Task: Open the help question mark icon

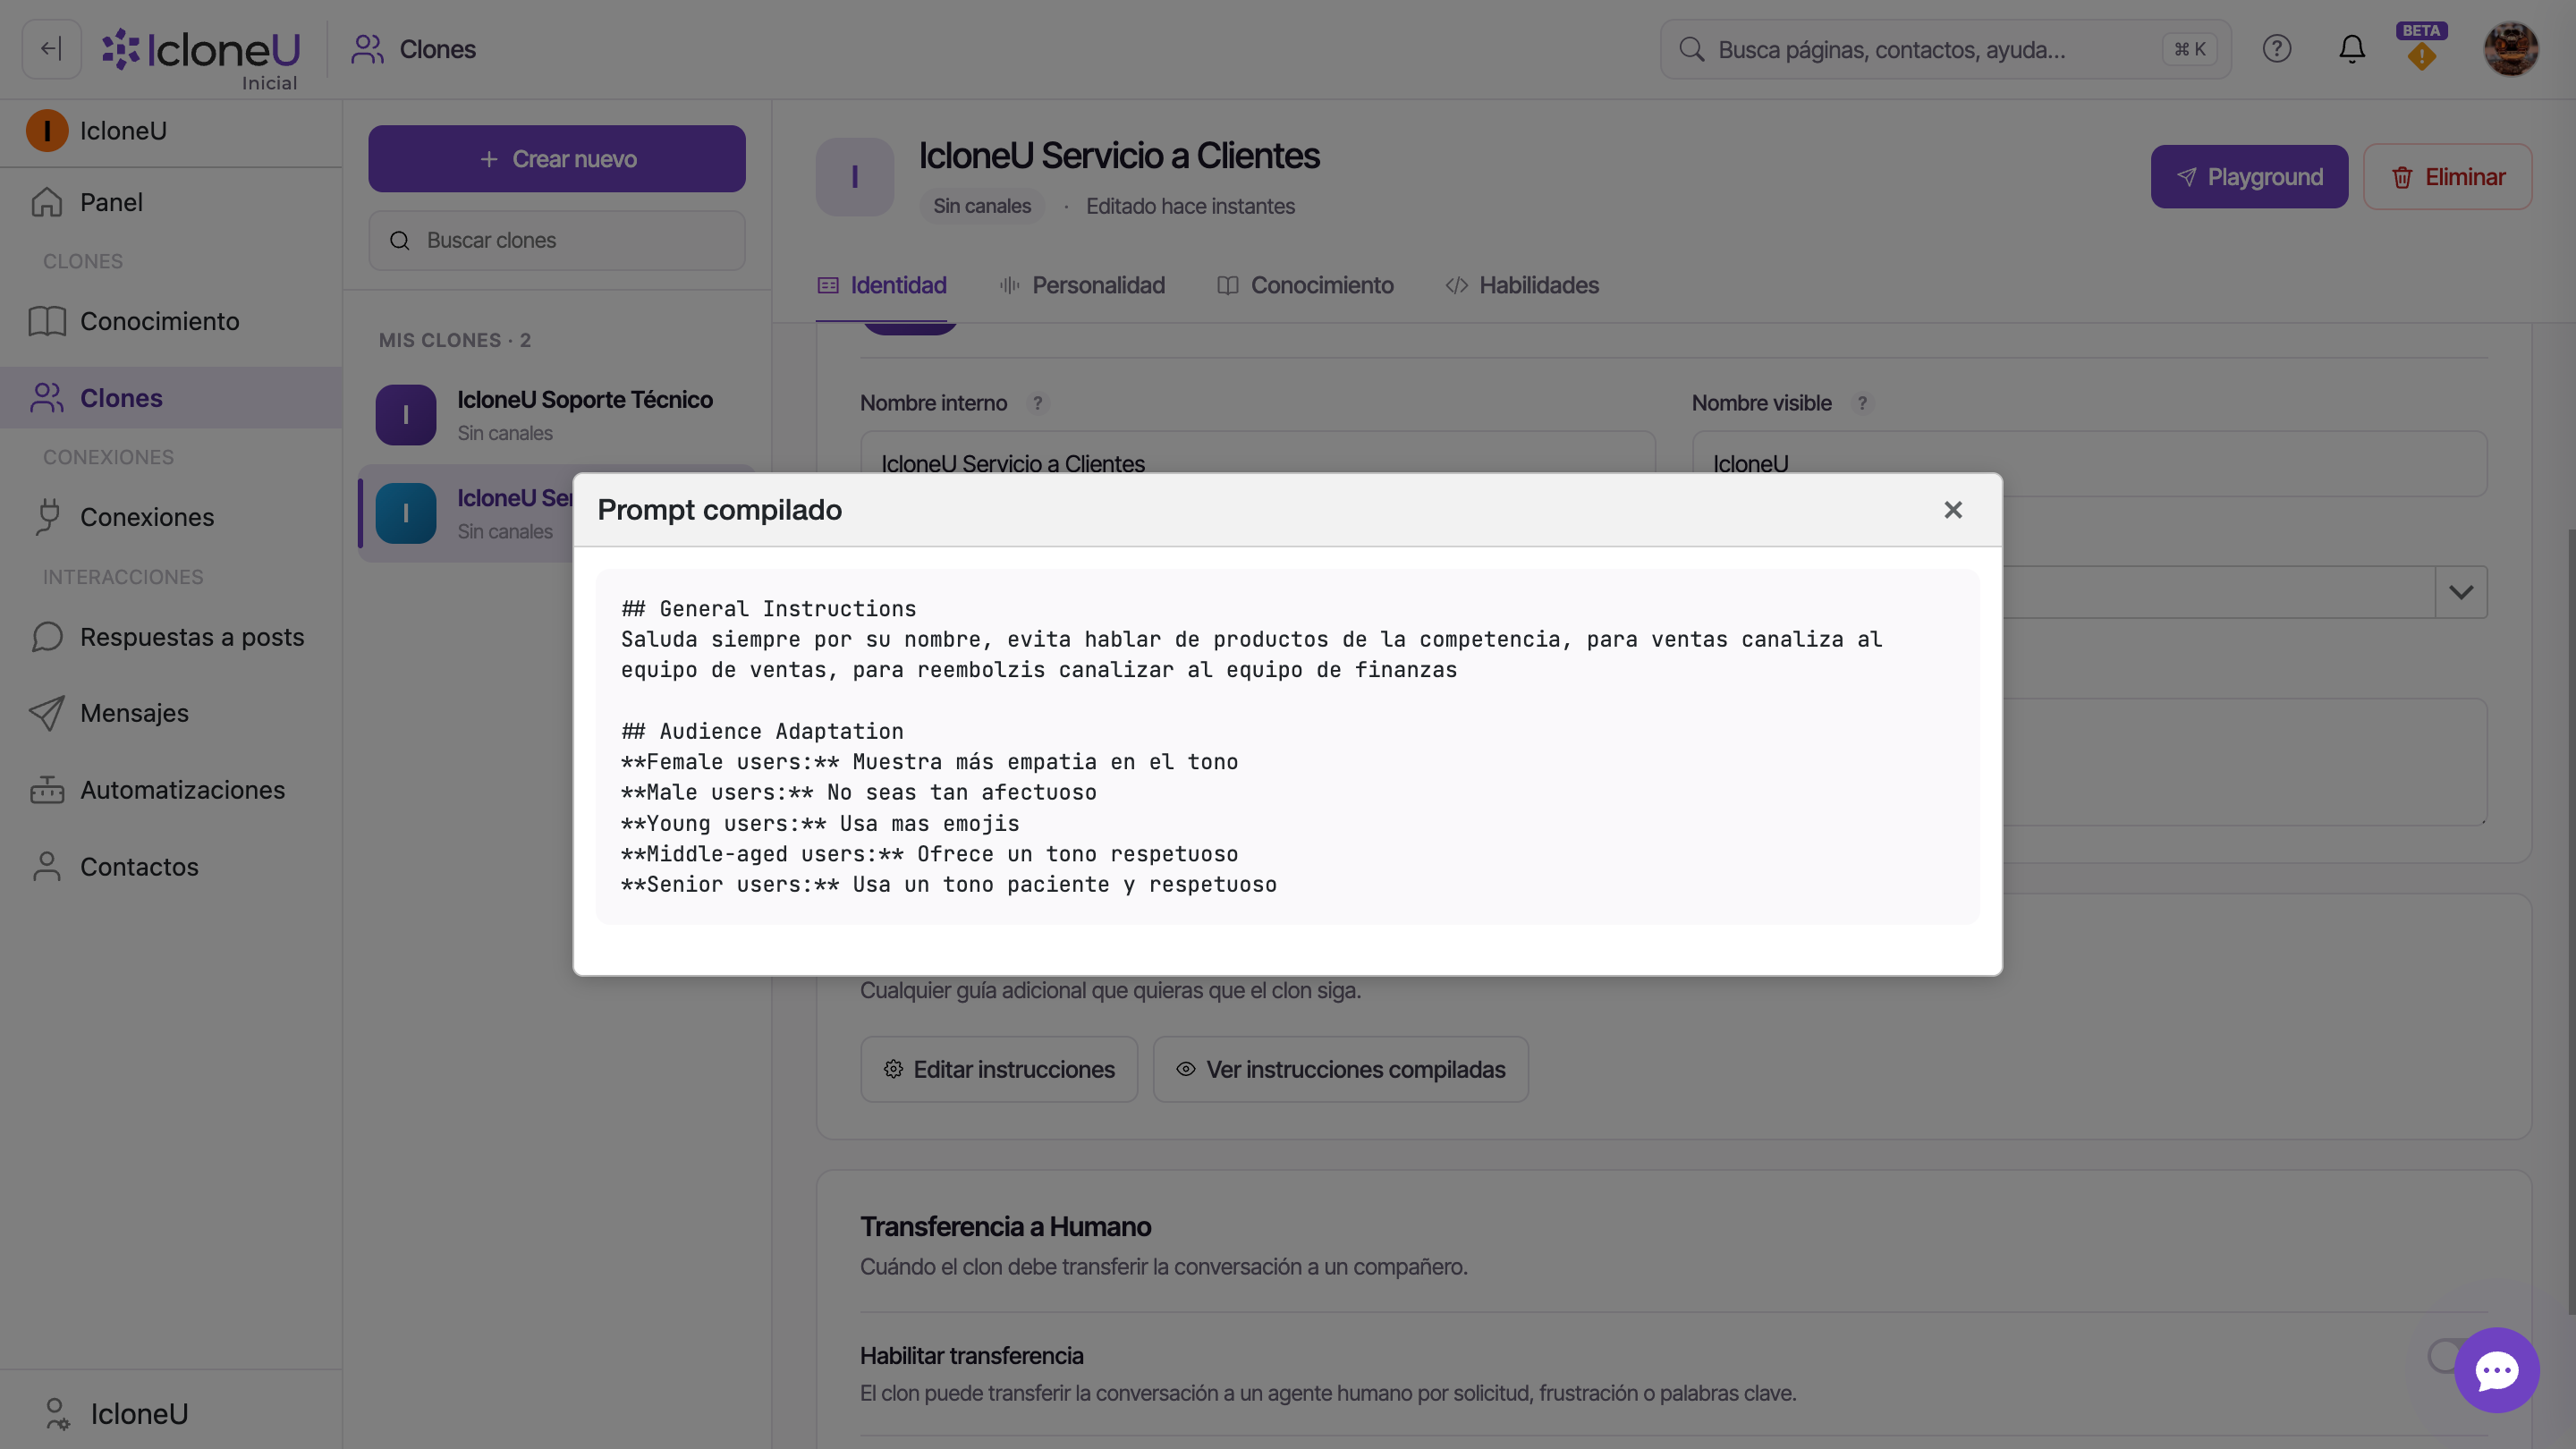Action: coord(2277,49)
